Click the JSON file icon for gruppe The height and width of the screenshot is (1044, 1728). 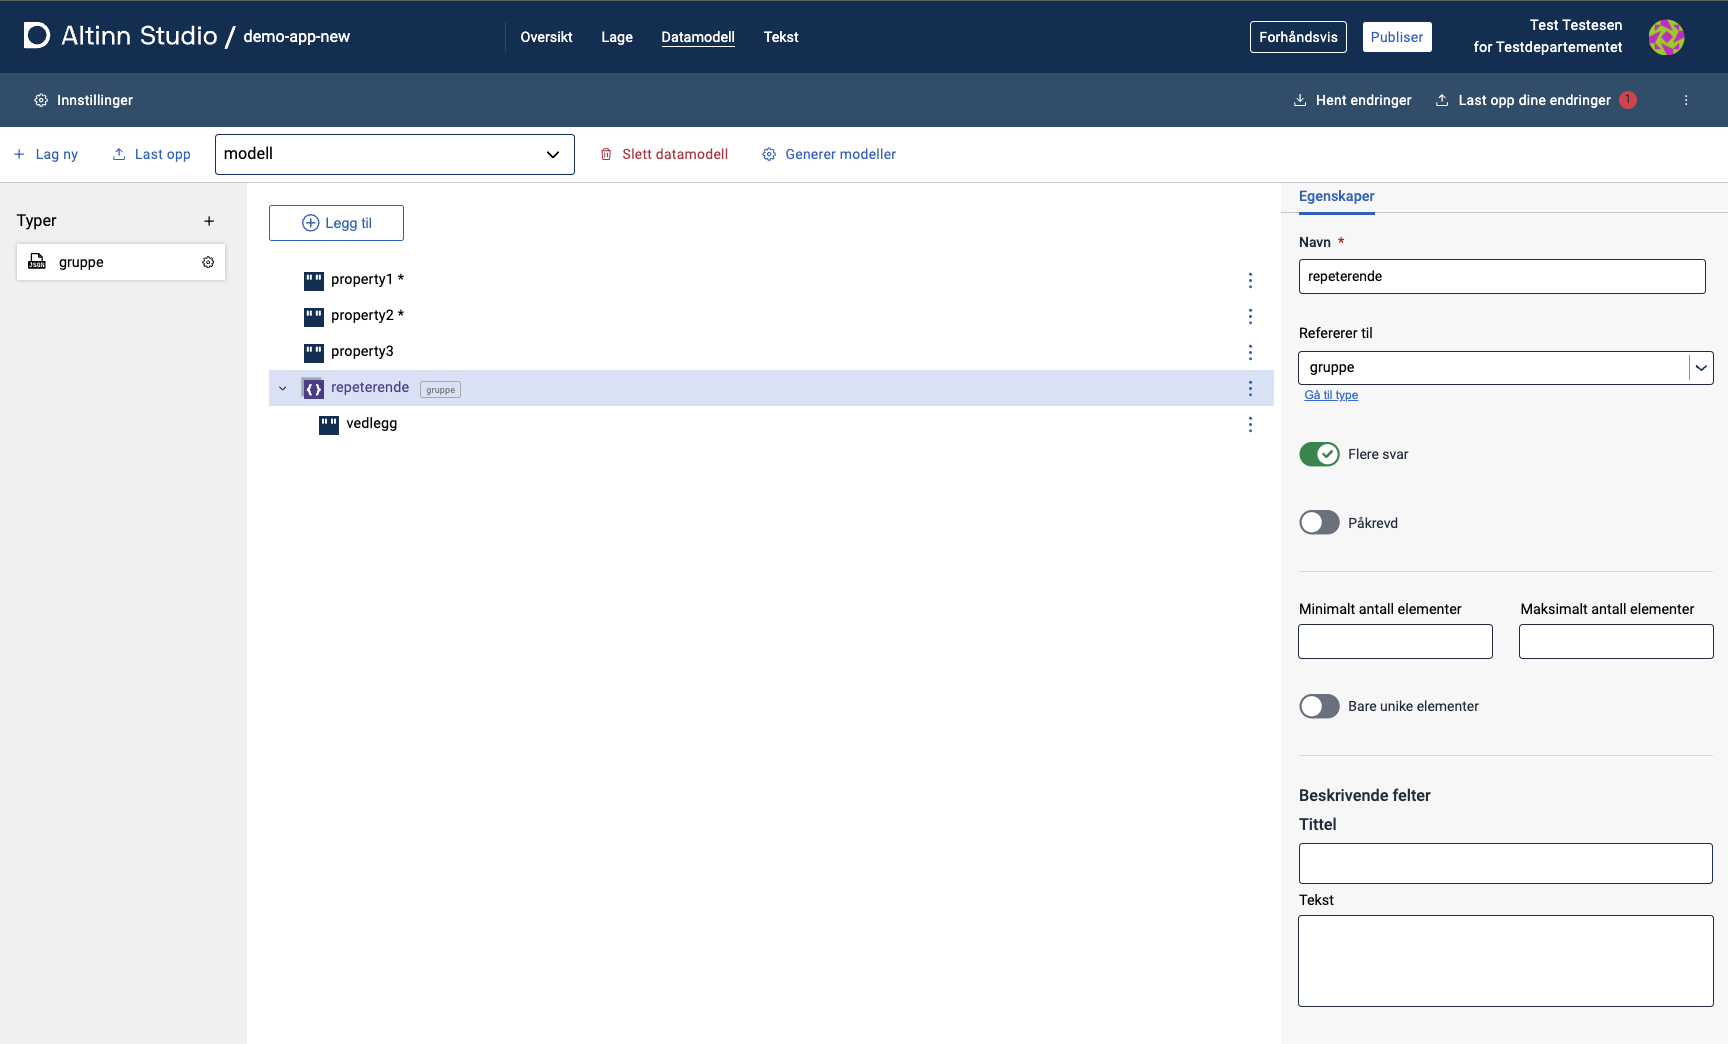37,262
